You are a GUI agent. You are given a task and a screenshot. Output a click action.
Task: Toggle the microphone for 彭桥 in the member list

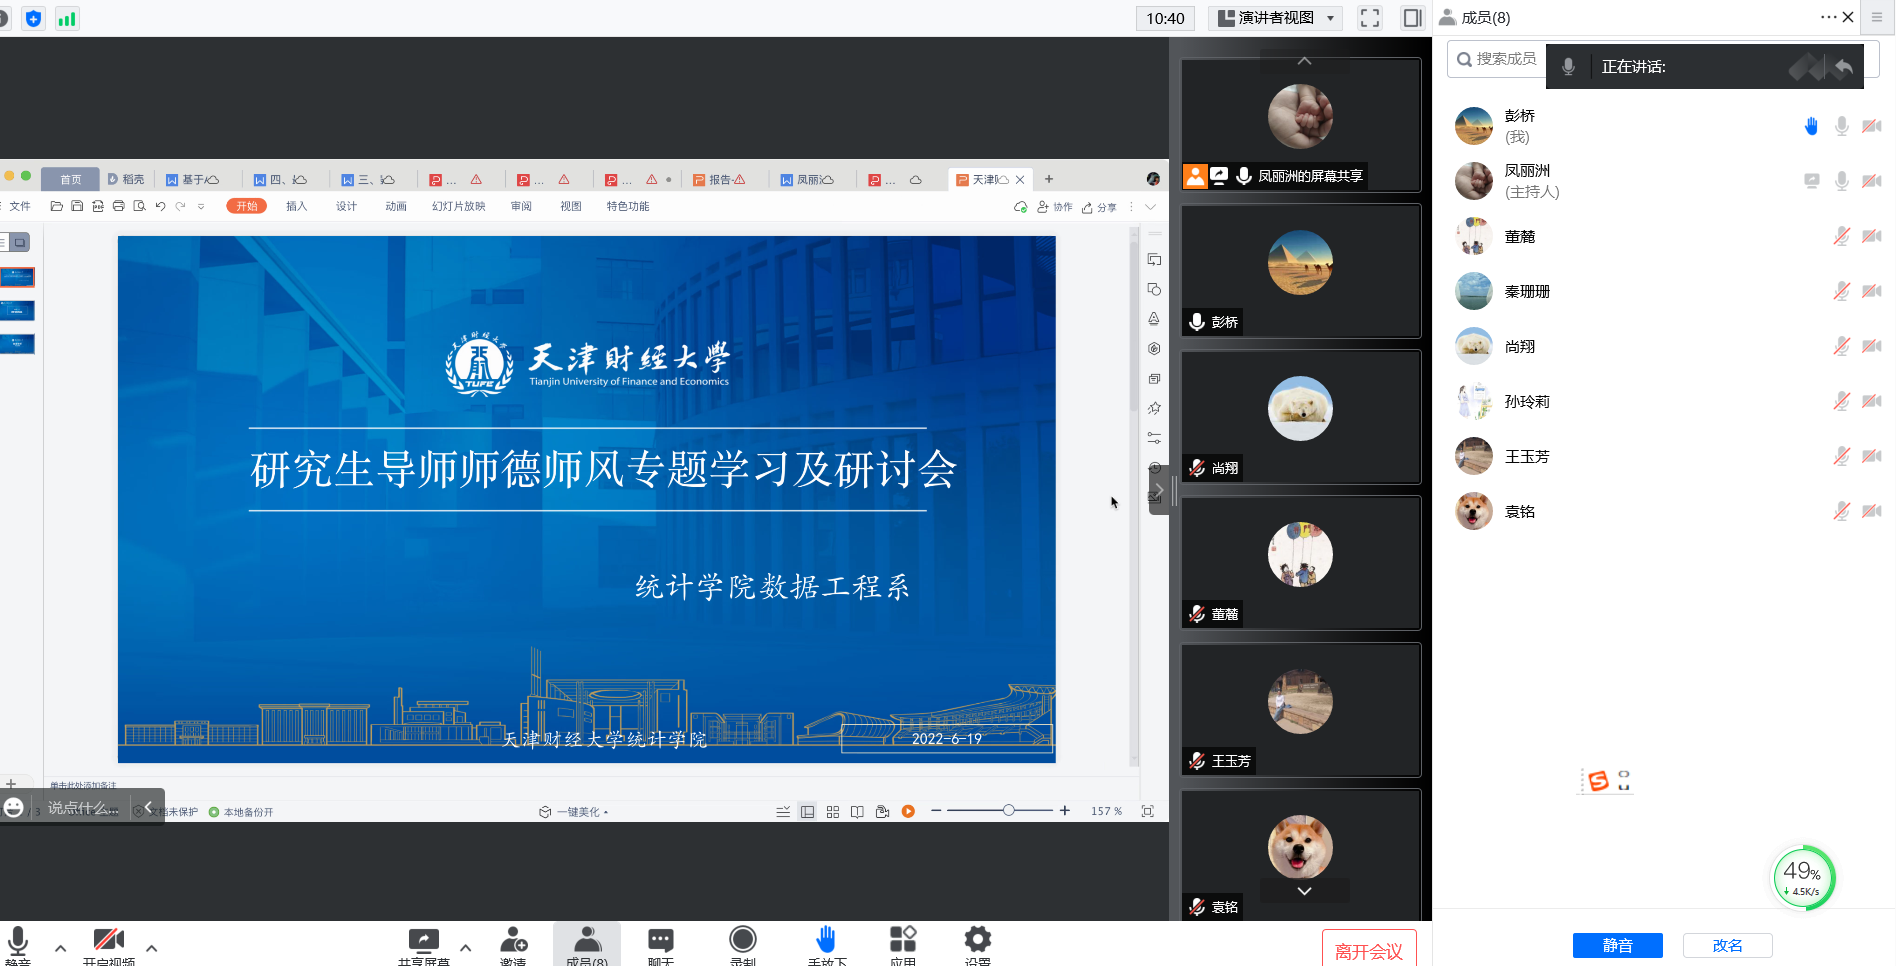(1841, 126)
